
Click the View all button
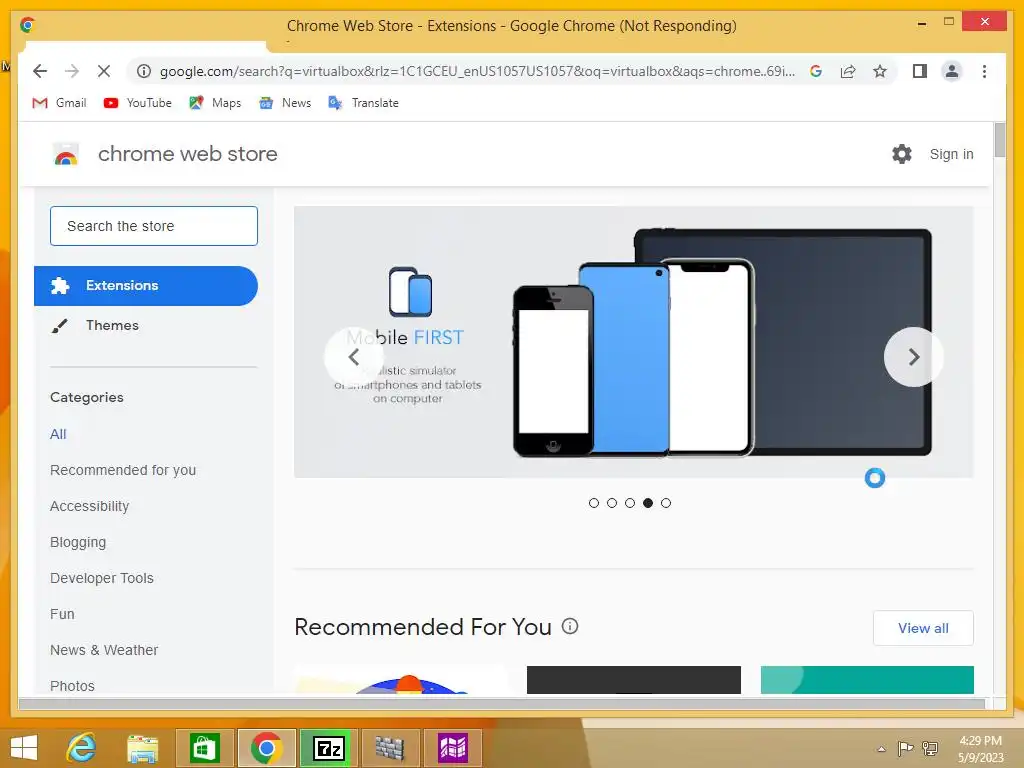click(923, 628)
